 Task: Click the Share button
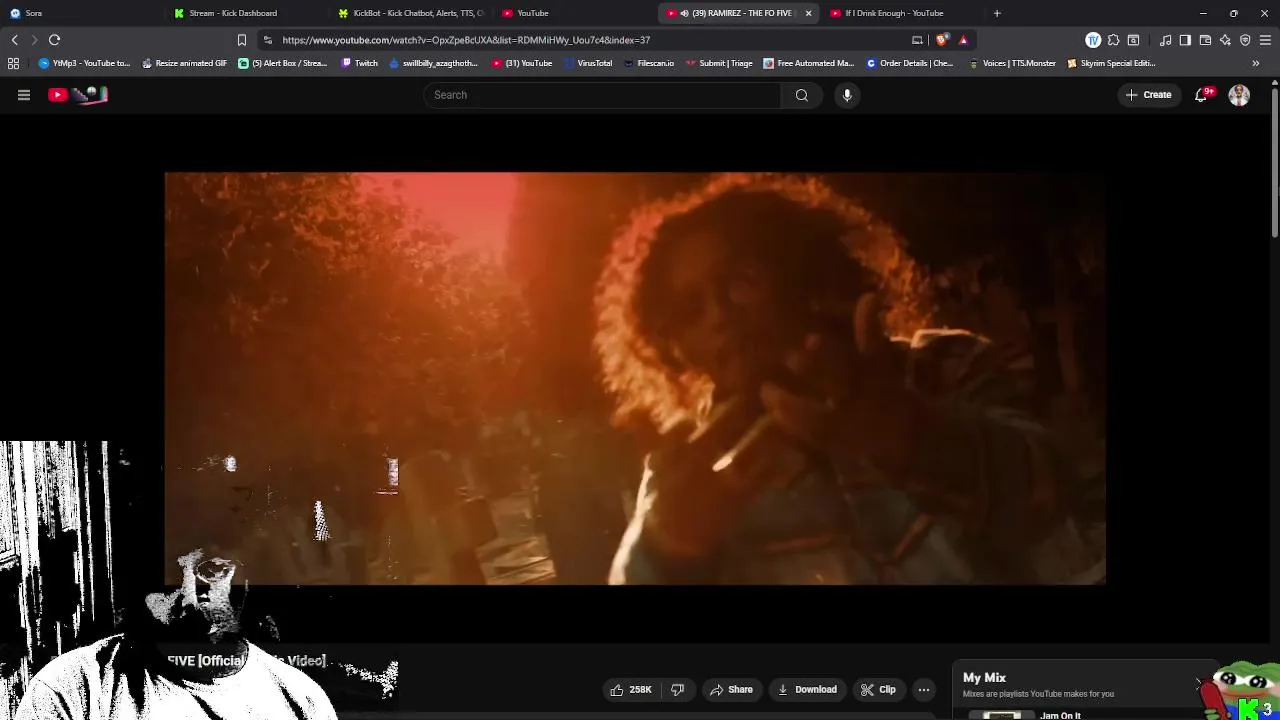pos(731,689)
